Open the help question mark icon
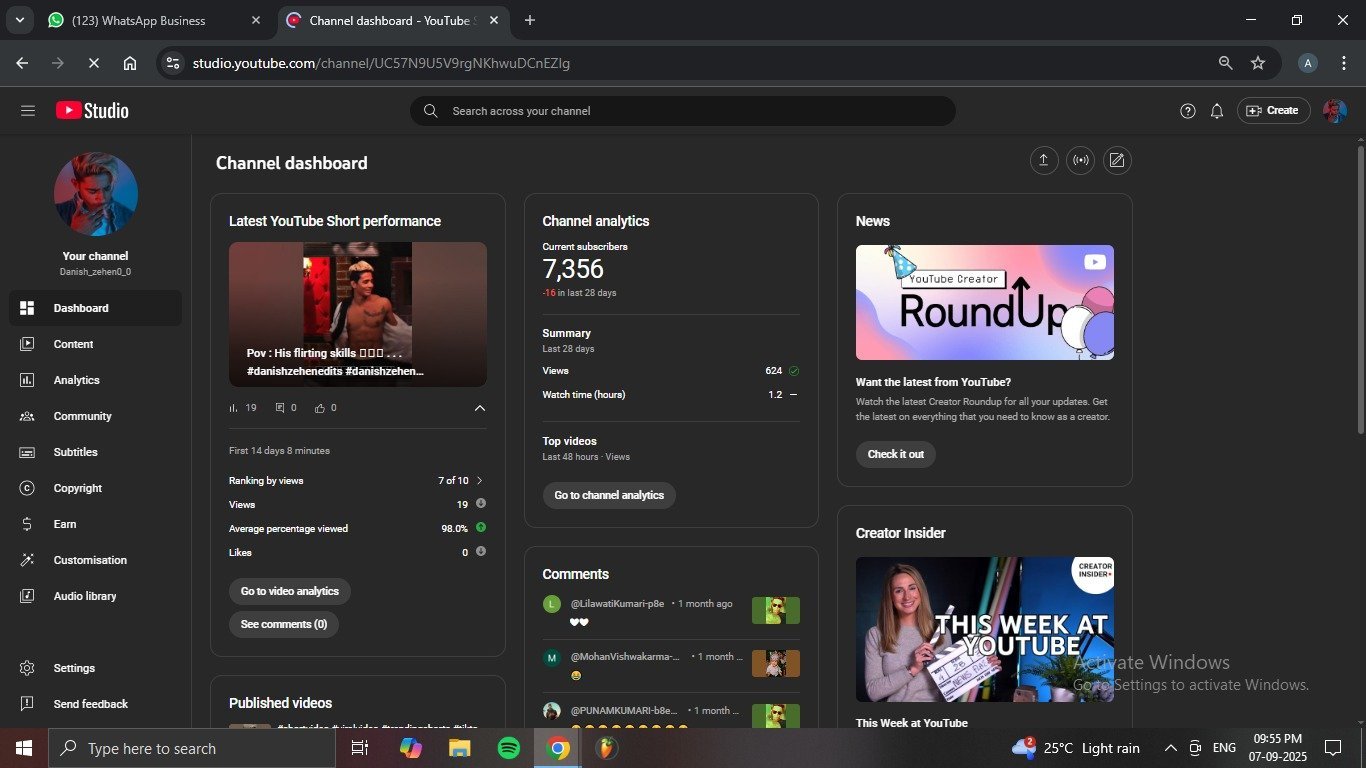1366x768 pixels. pyautogui.click(x=1187, y=111)
